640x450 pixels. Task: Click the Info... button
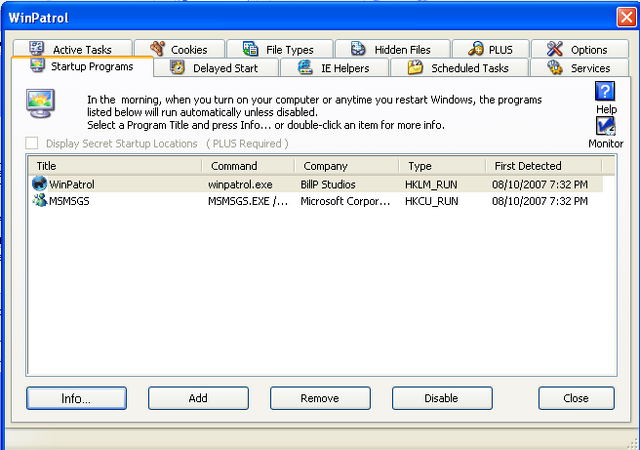tap(76, 398)
